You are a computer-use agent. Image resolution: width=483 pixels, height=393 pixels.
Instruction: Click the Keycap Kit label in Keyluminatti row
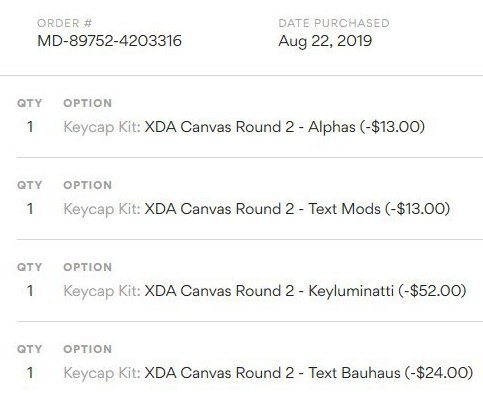click(102, 292)
